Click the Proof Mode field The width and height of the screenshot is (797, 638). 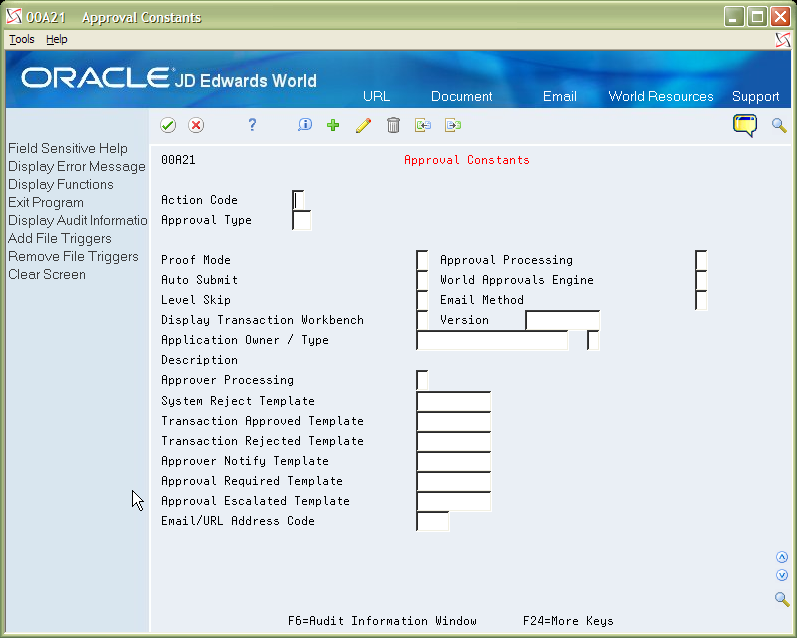click(422, 260)
